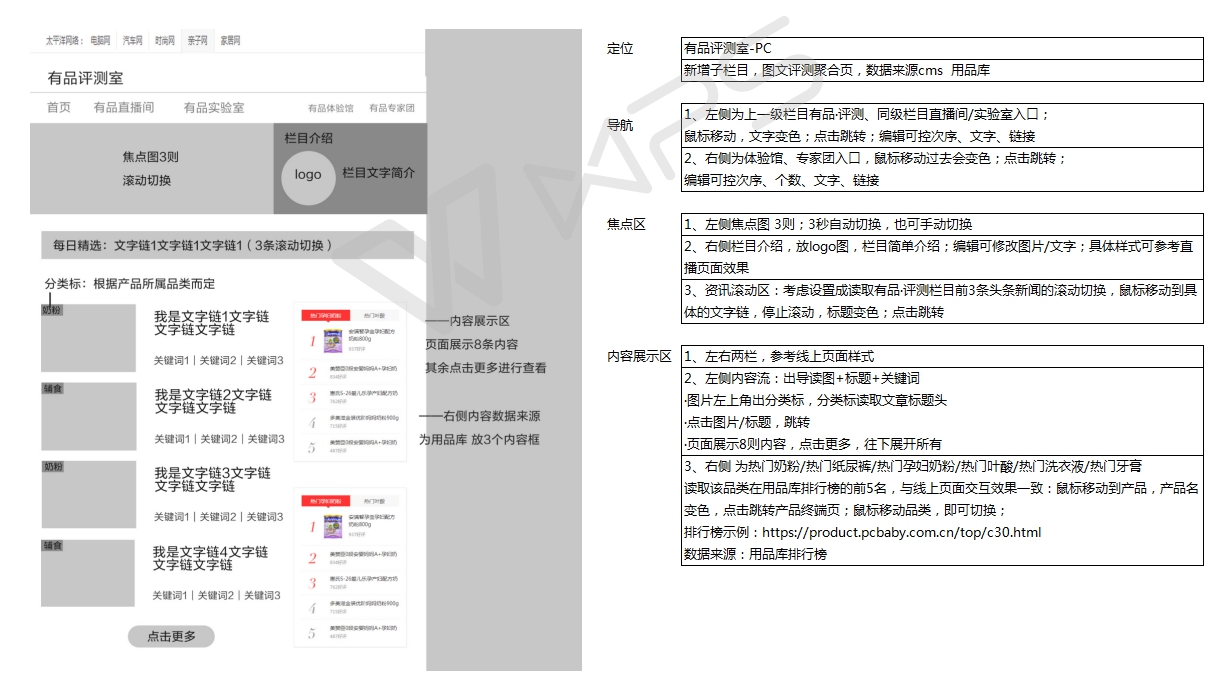Open the 有品专家团 link
Screen dimensions: 1221x693
point(391,108)
